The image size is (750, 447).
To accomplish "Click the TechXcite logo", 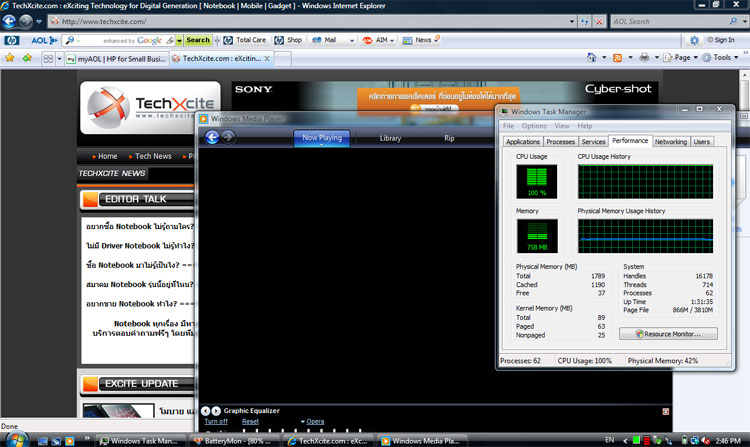I will tap(150, 107).
